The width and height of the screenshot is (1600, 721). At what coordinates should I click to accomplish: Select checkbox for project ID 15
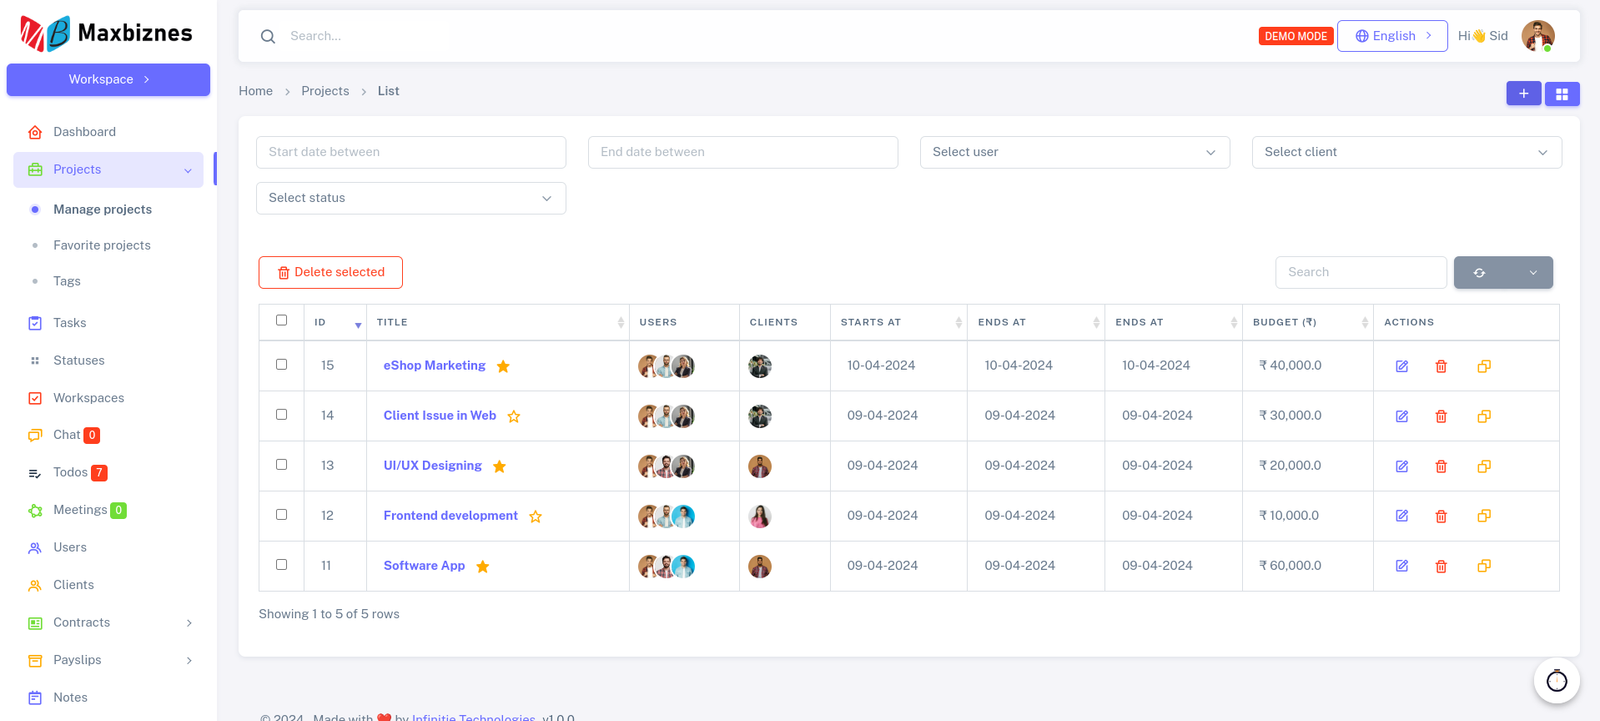pyautogui.click(x=281, y=365)
